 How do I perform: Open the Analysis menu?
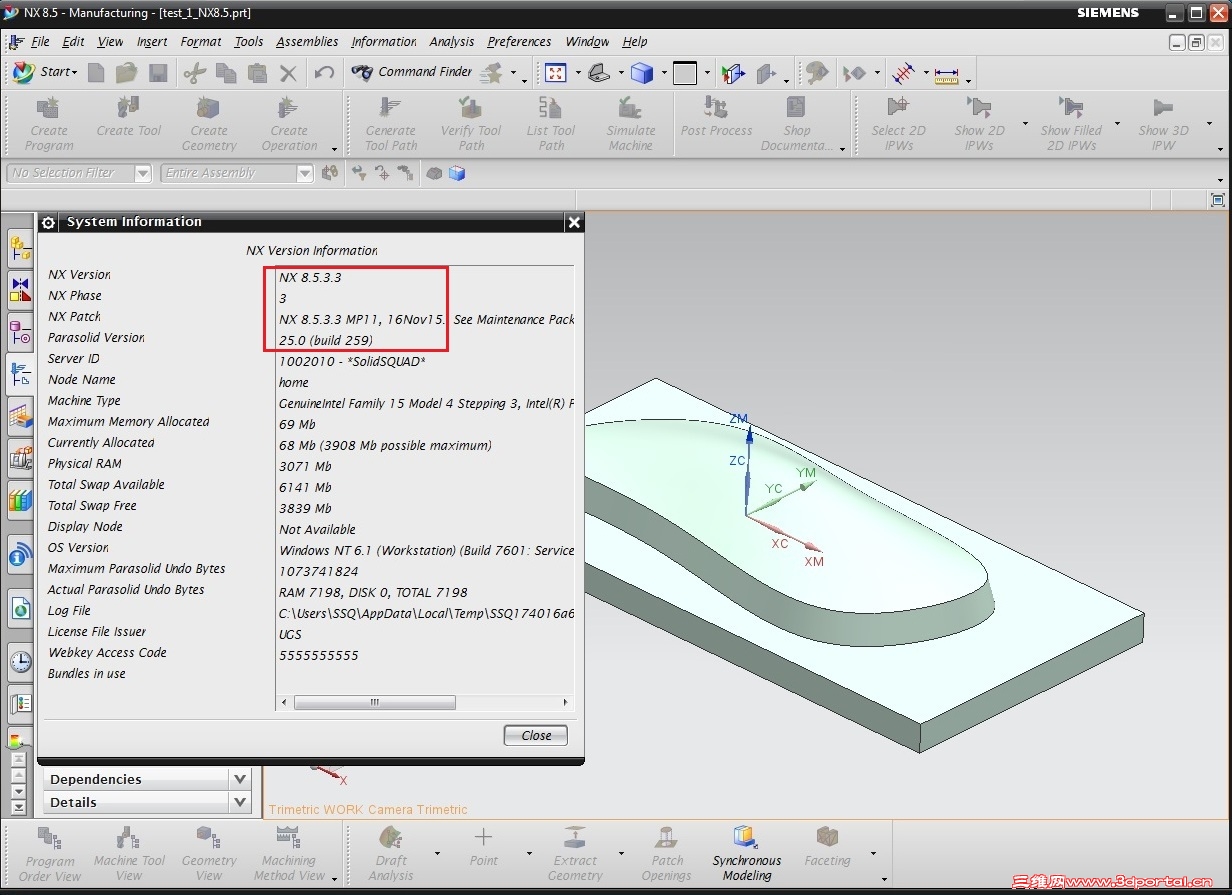pos(452,42)
